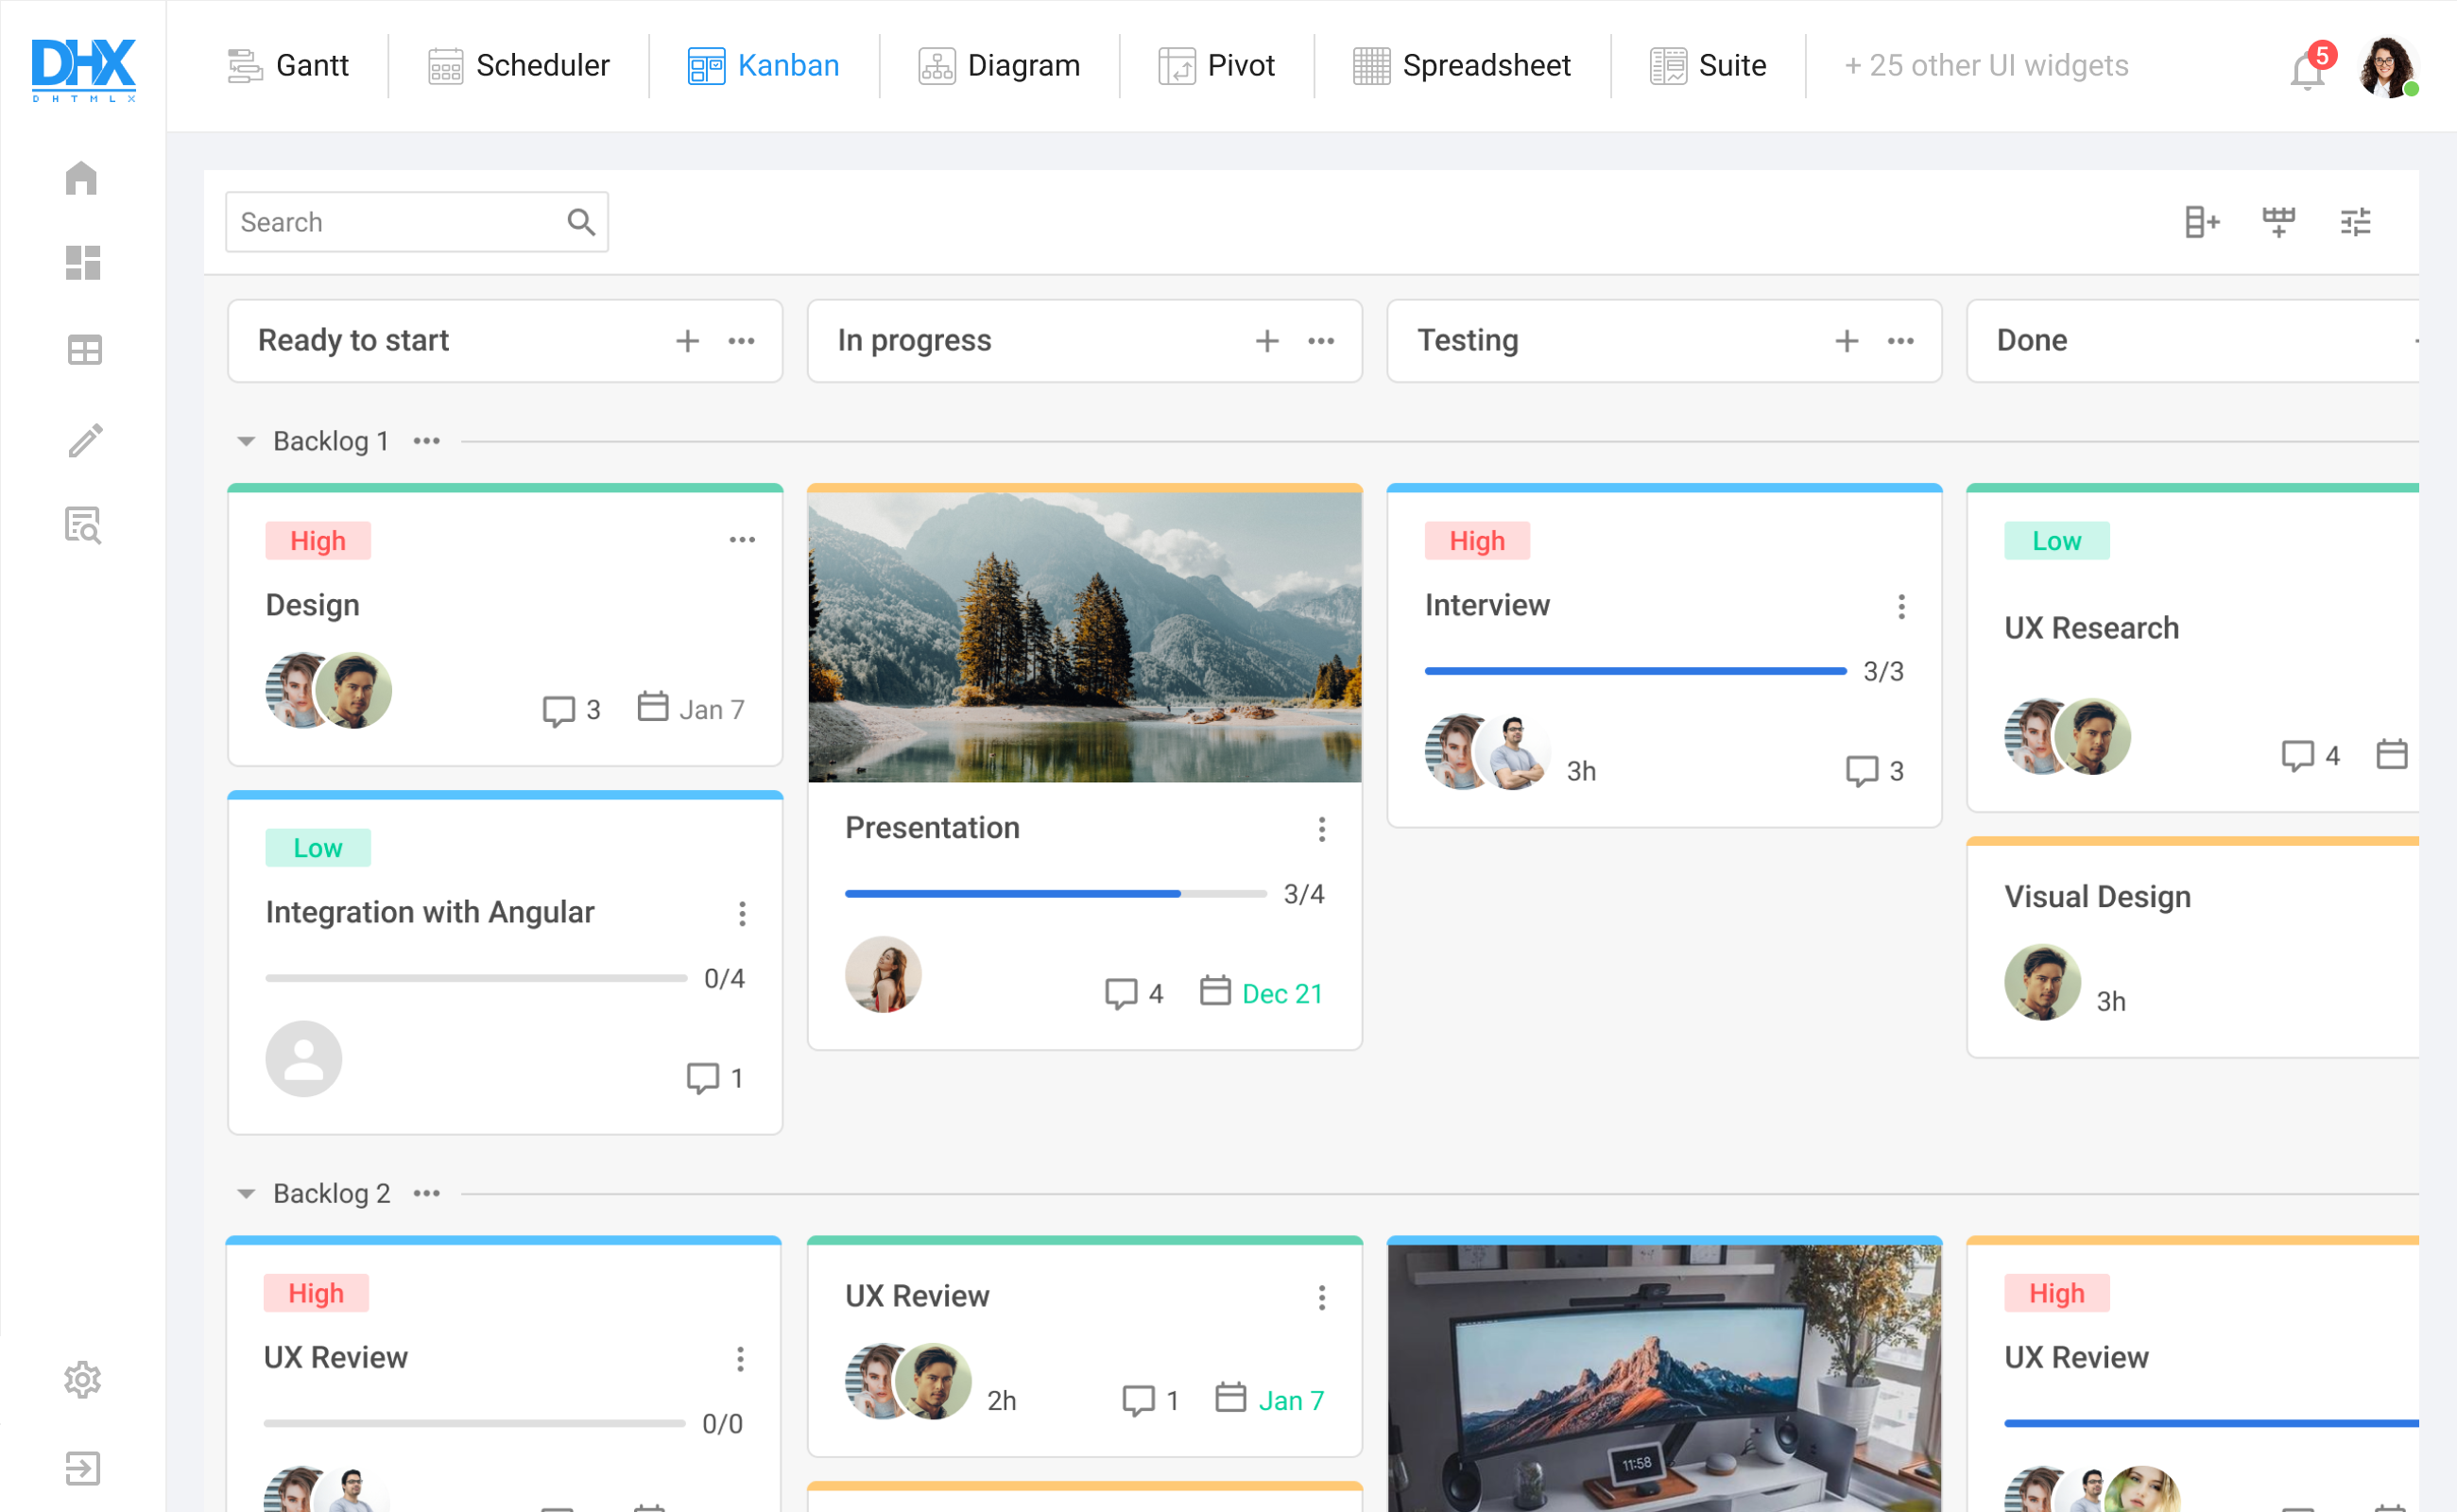The height and width of the screenshot is (1512, 2457).
Task: Open Backlog 2 row options
Action: tap(427, 1193)
